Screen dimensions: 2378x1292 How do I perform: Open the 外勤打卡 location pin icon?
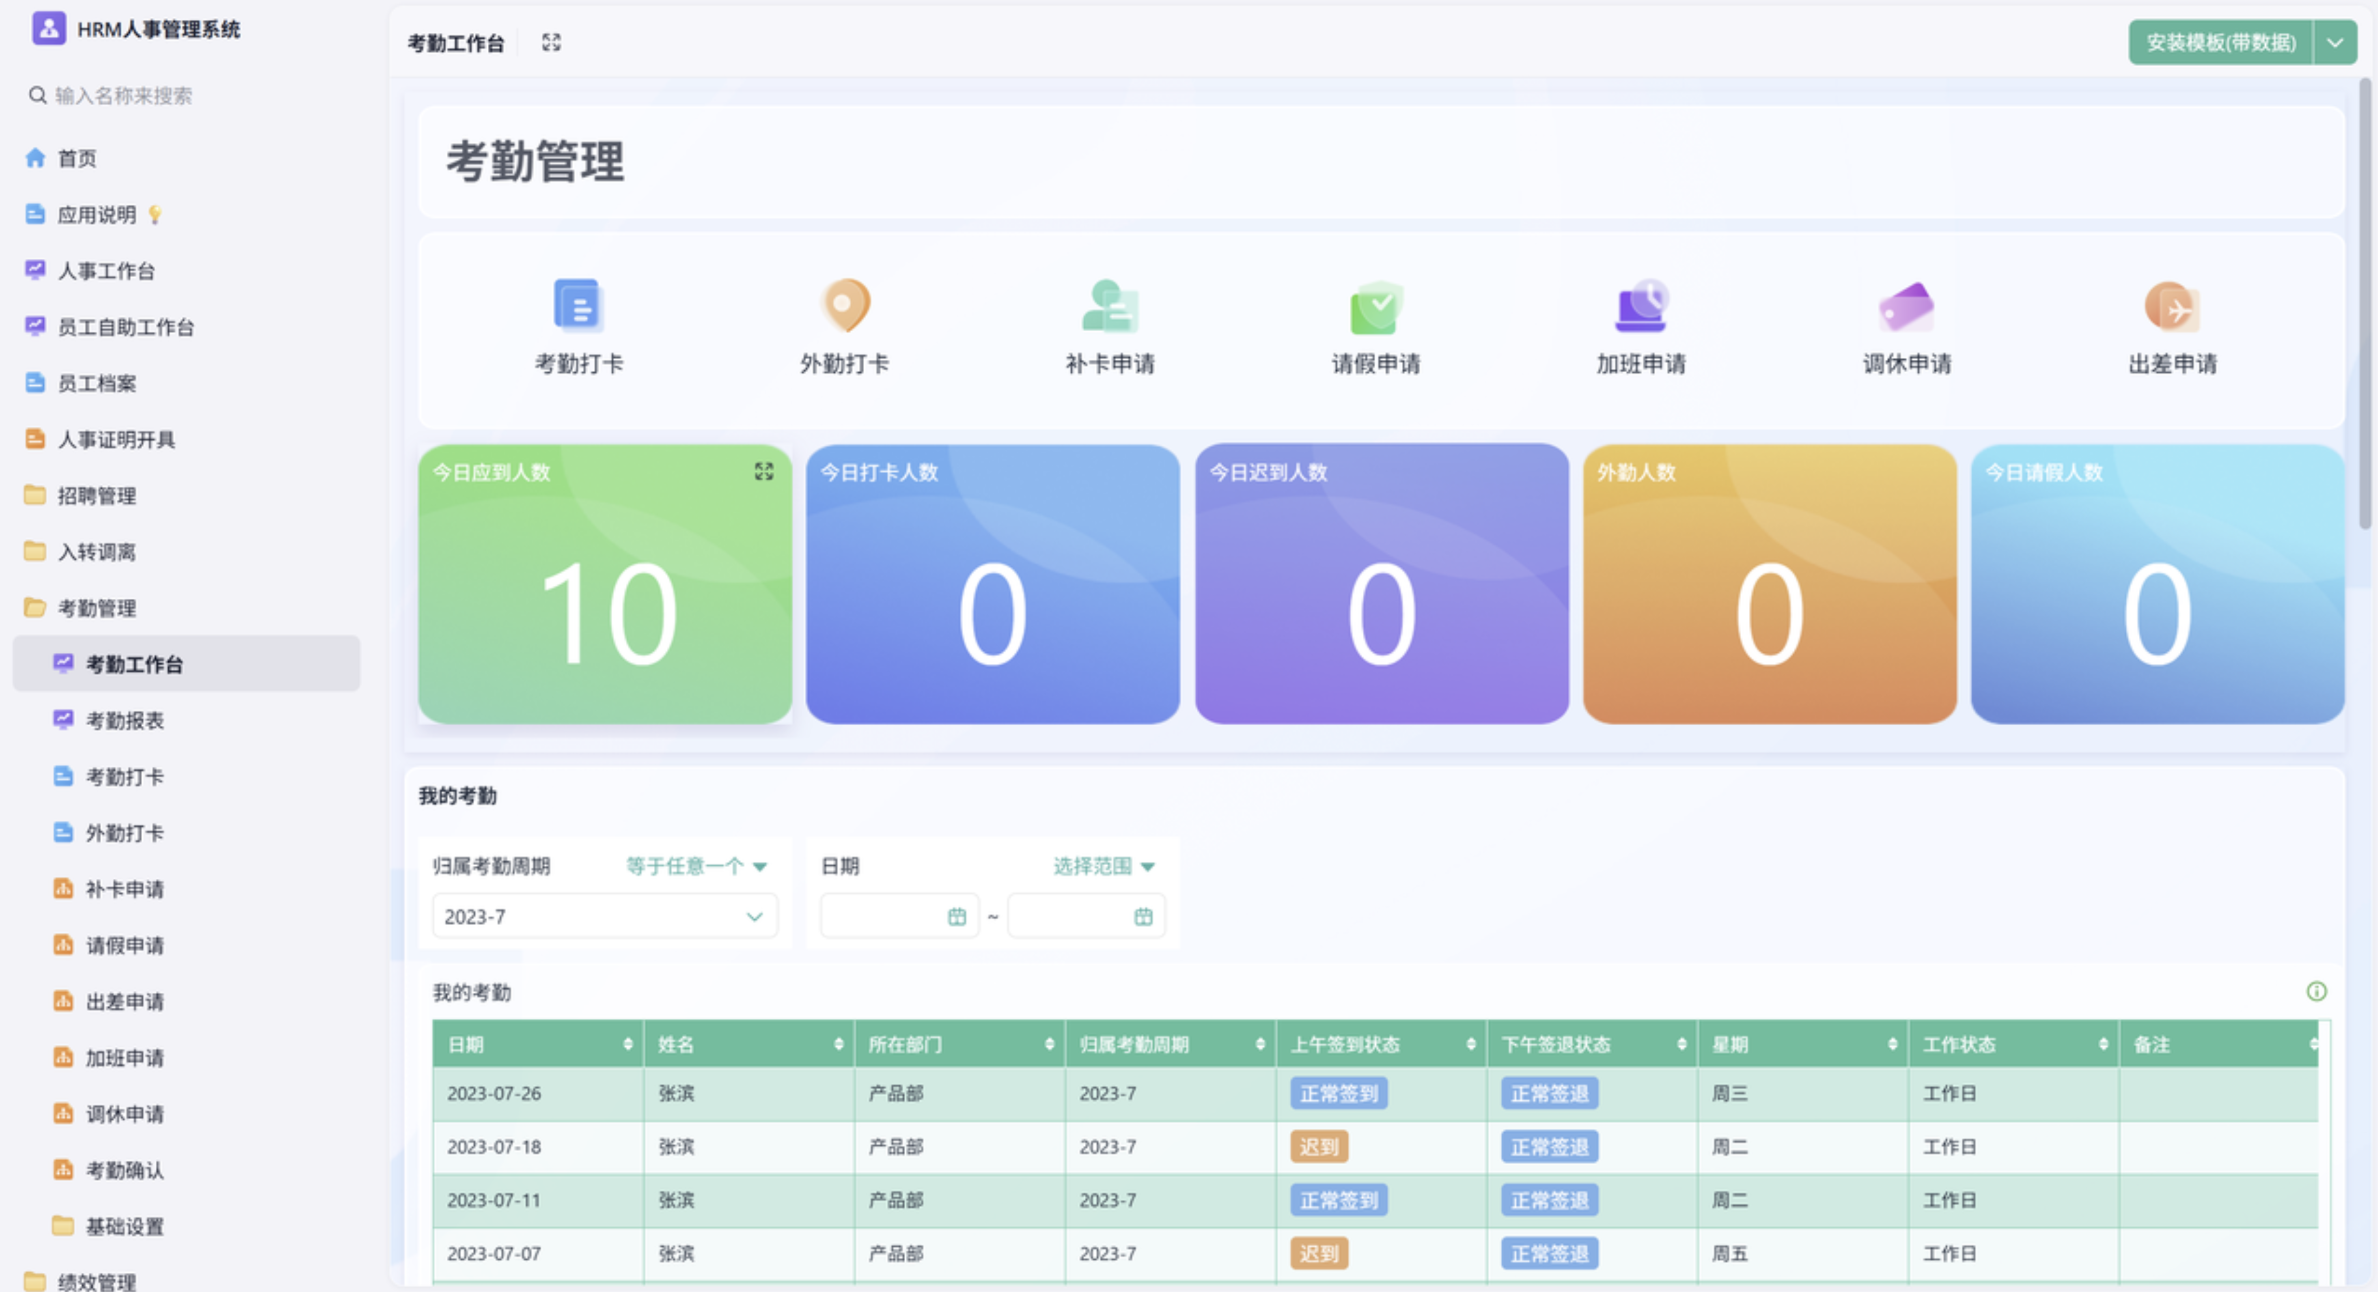[x=845, y=304]
